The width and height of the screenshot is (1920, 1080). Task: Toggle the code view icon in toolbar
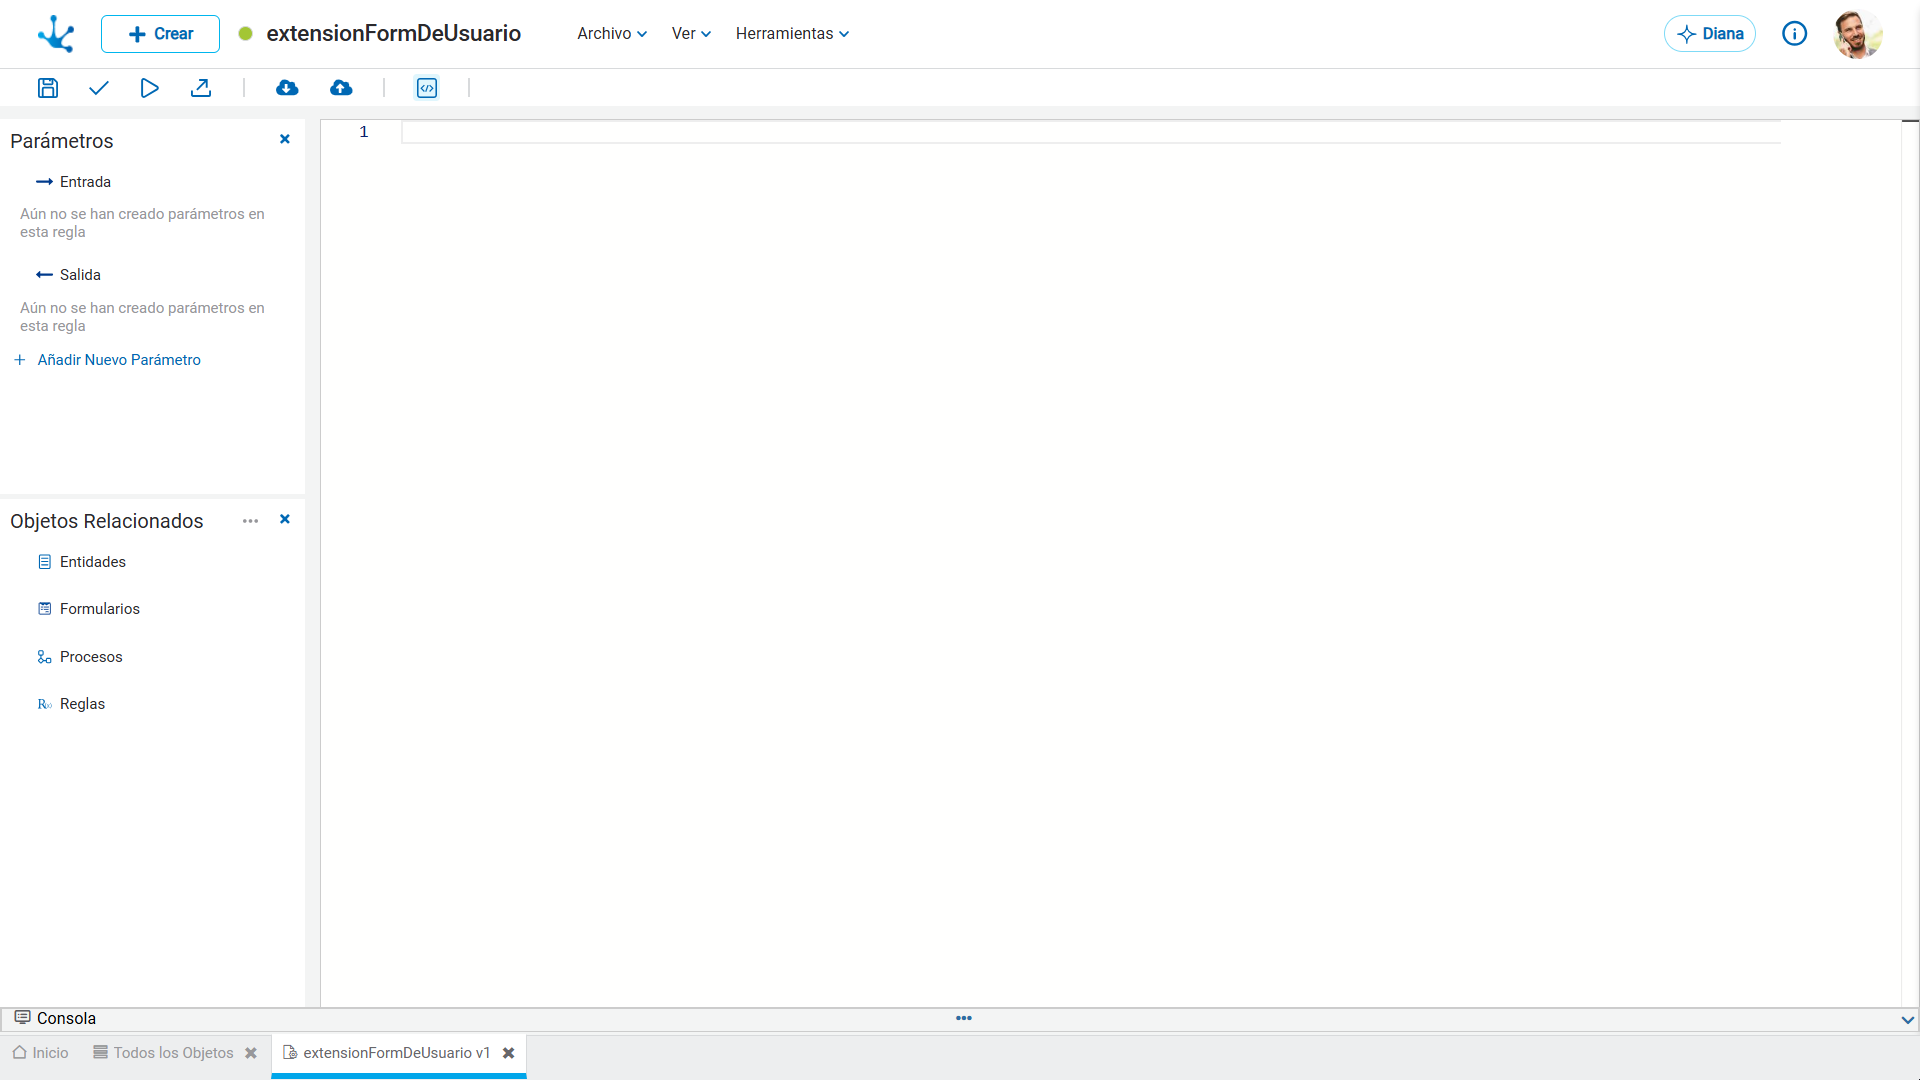click(x=427, y=88)
